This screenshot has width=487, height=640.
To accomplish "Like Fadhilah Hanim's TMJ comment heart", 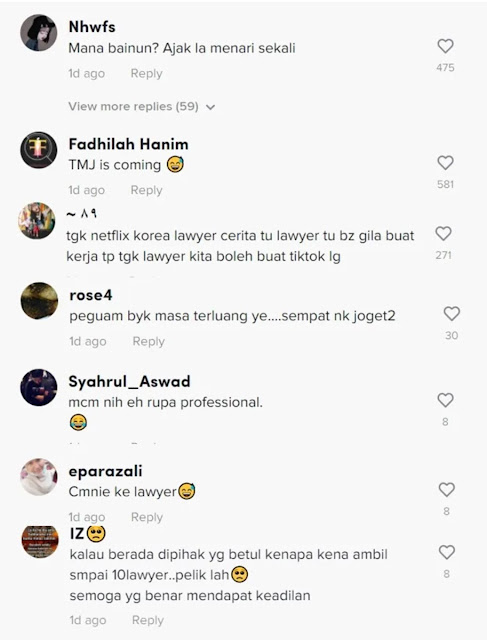I will 445,162.
